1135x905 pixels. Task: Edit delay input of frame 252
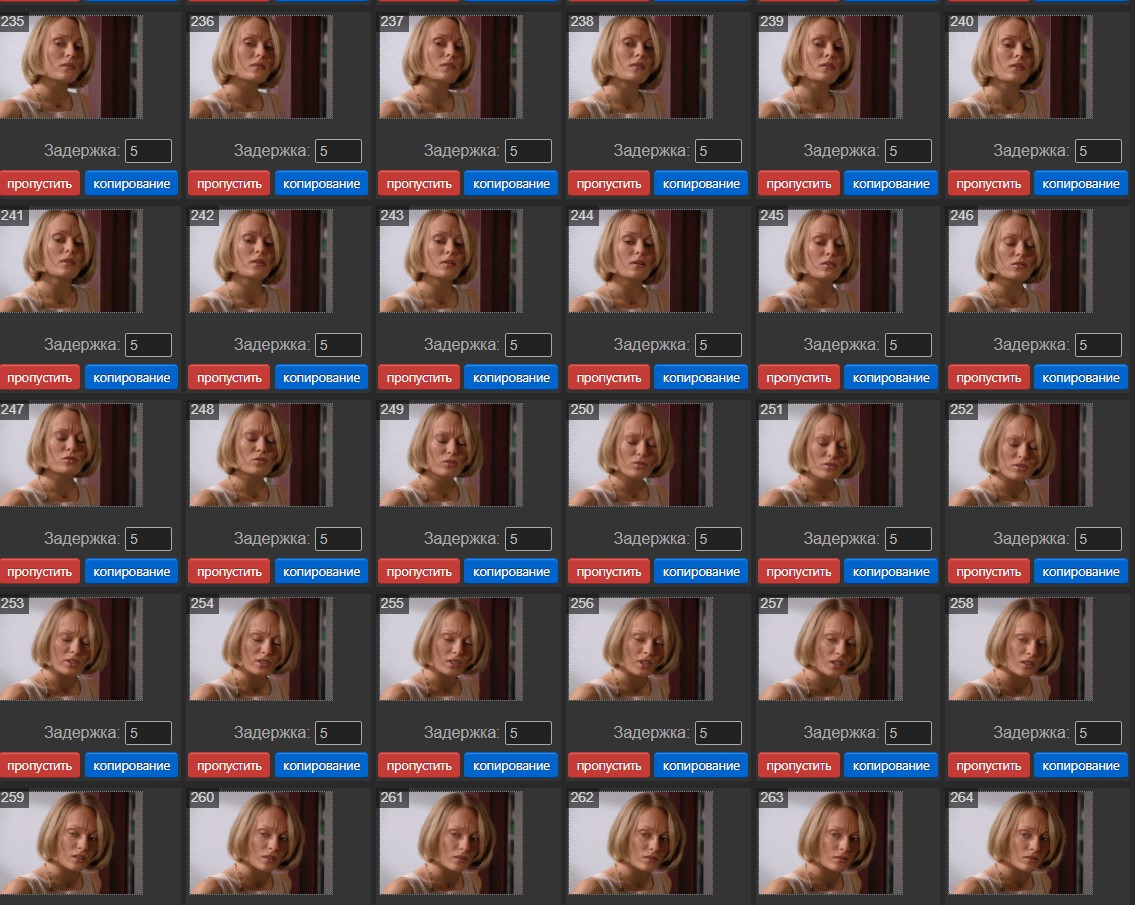click(1097, 539)
